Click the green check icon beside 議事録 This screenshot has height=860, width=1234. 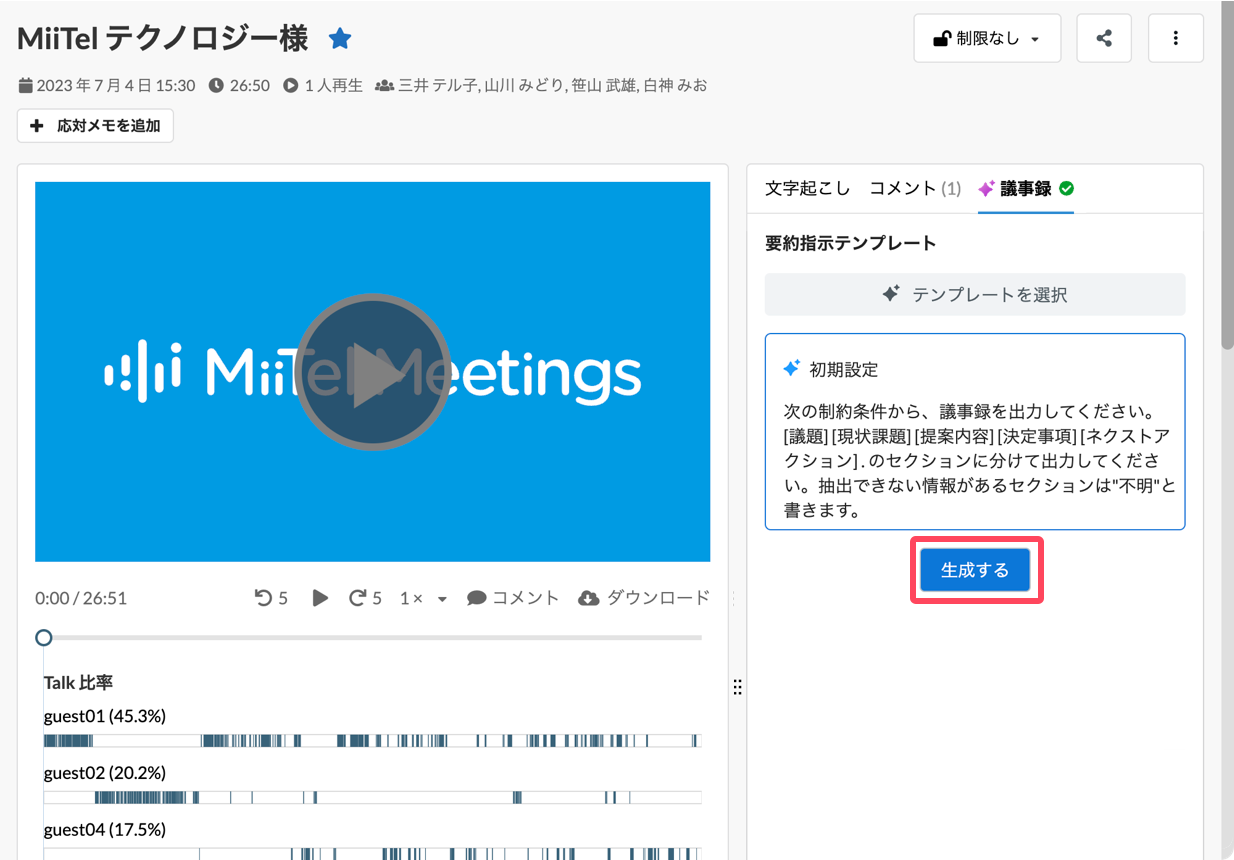pyautogui.click(x=1066, y=188)
